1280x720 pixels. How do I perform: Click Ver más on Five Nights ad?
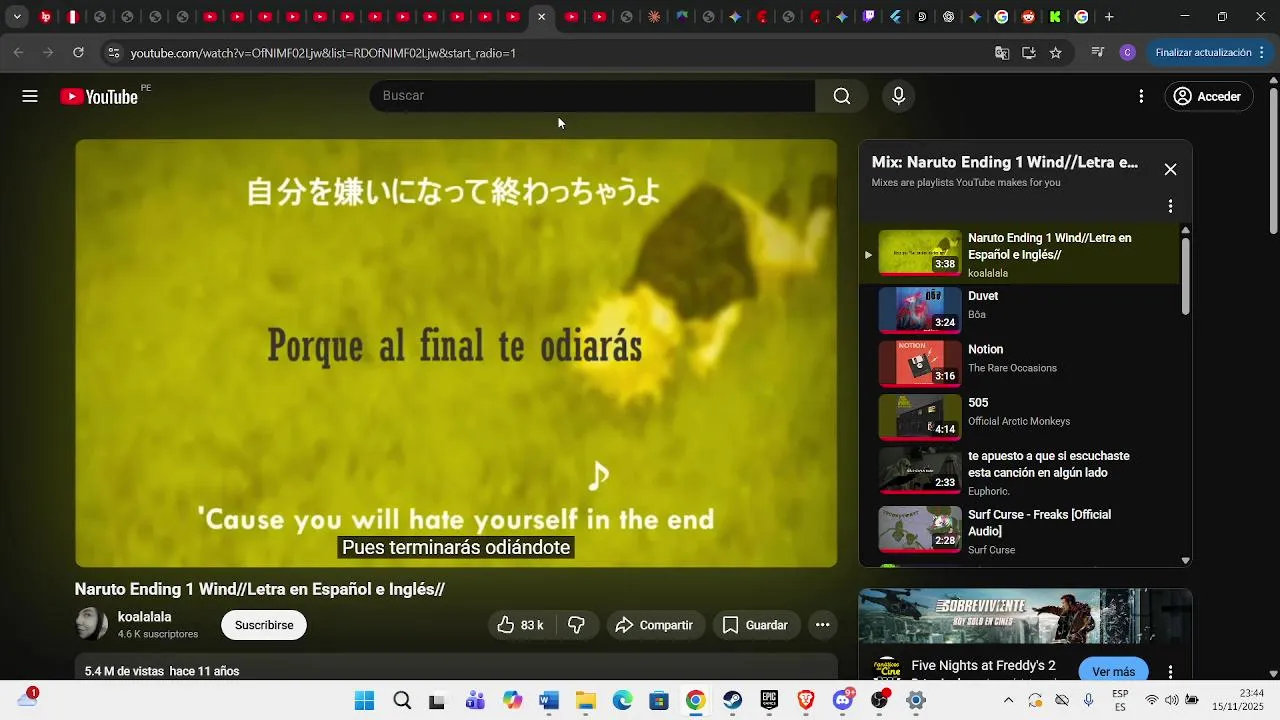click(x=1113, y=671)
